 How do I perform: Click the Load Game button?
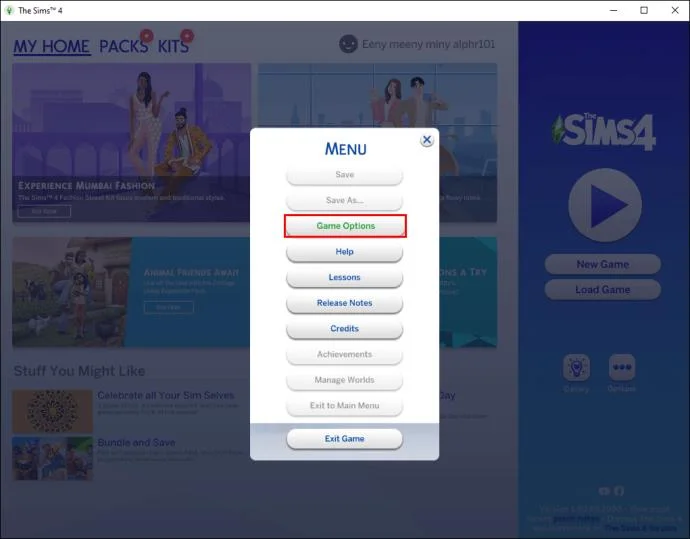point(602,290)
